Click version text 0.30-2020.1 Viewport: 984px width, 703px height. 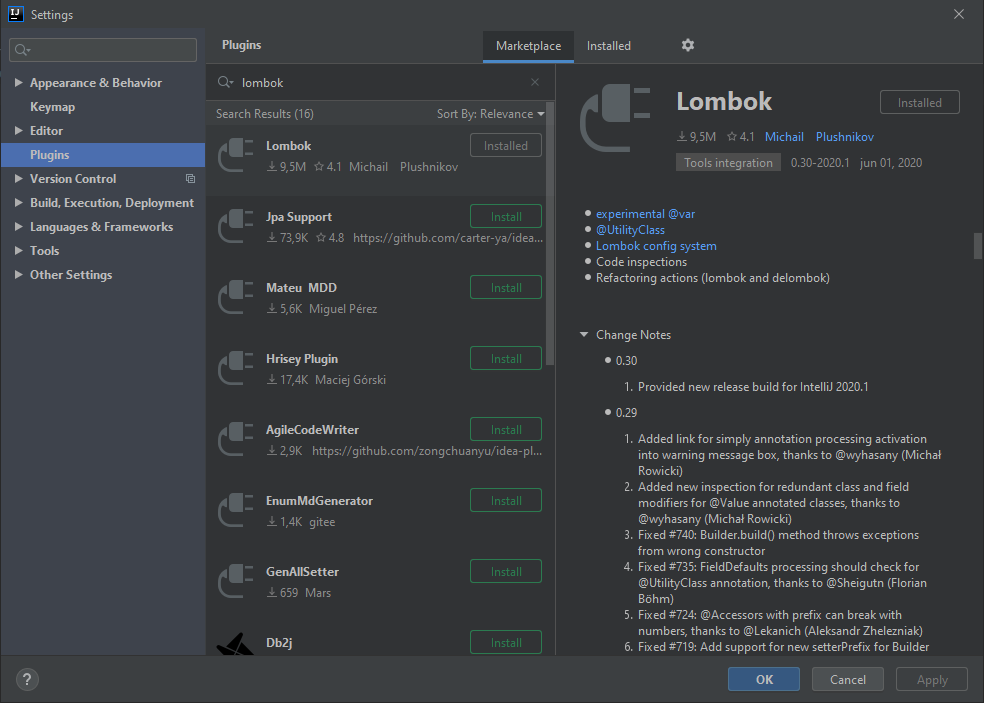(820, 163)
